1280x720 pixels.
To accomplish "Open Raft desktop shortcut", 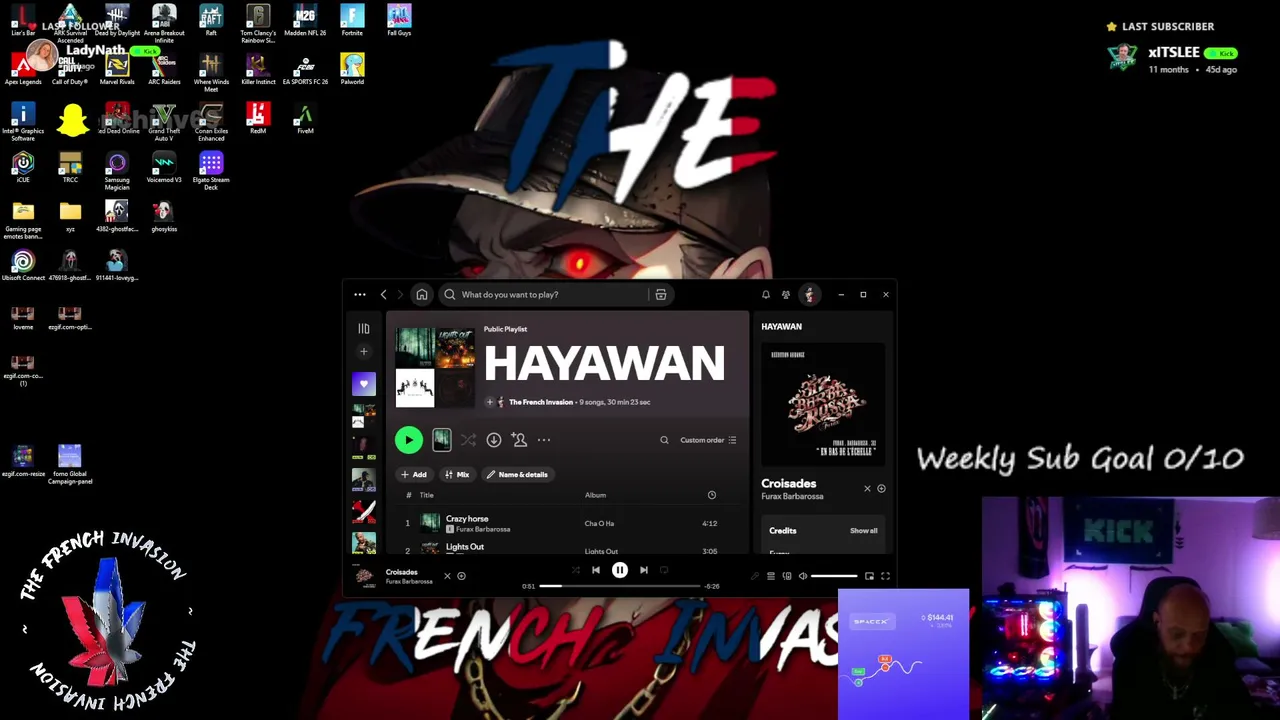I will (211, 20).
